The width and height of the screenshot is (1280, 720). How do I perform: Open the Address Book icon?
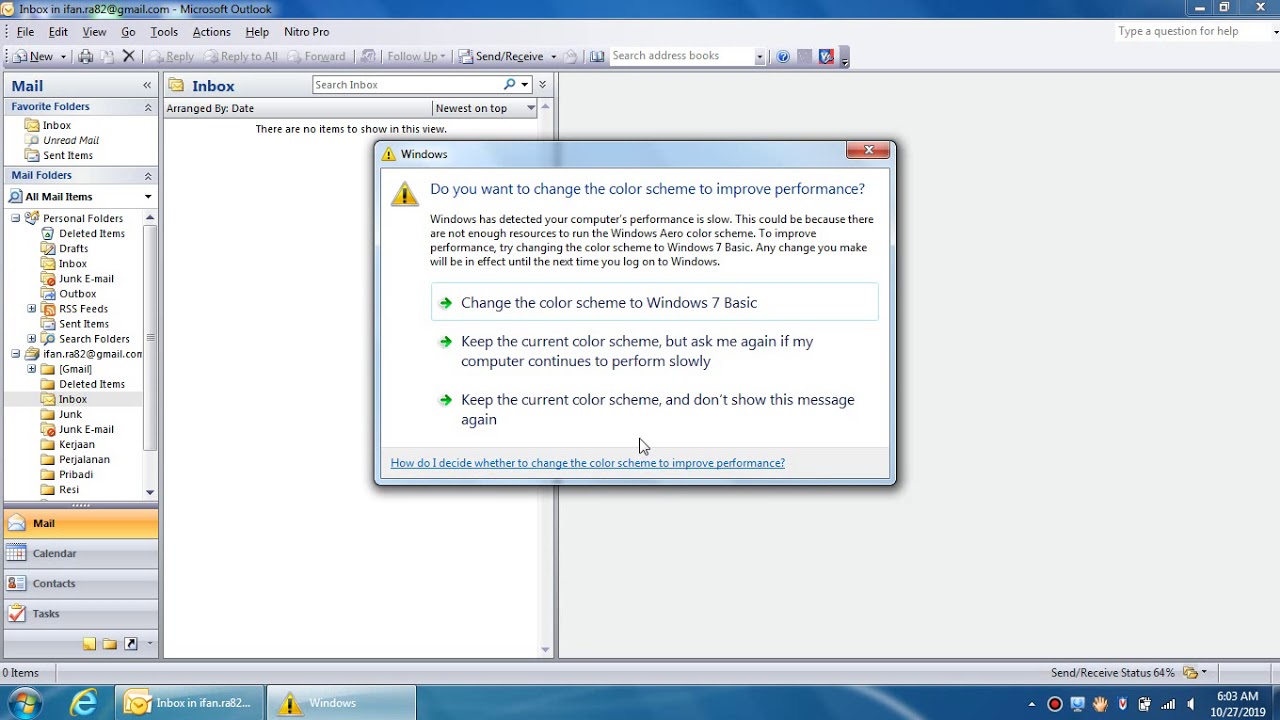click(x=597, y=57)
